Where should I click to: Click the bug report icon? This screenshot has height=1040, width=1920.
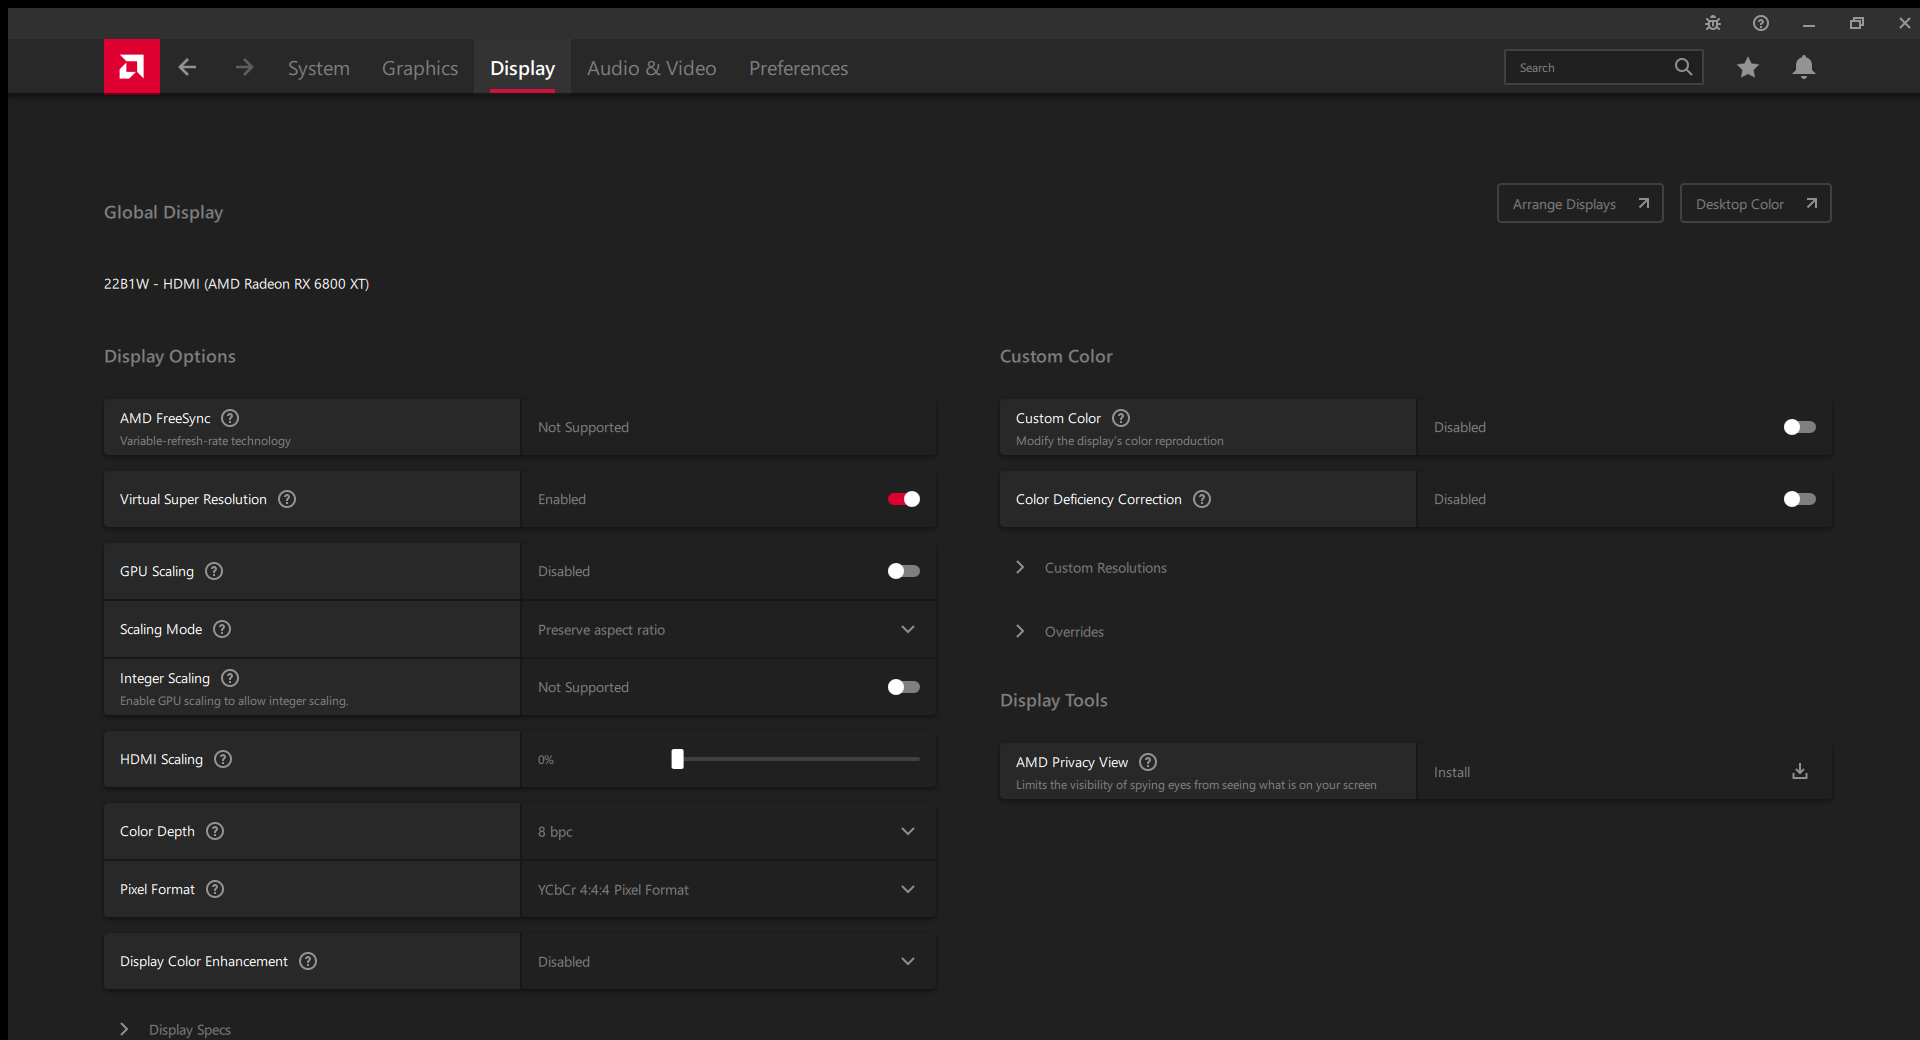coord(1712,23)
